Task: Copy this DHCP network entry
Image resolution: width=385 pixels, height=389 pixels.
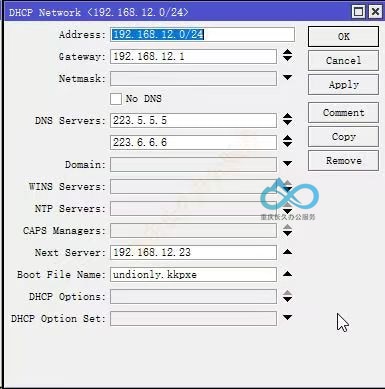Action: [x=343, y=136]
